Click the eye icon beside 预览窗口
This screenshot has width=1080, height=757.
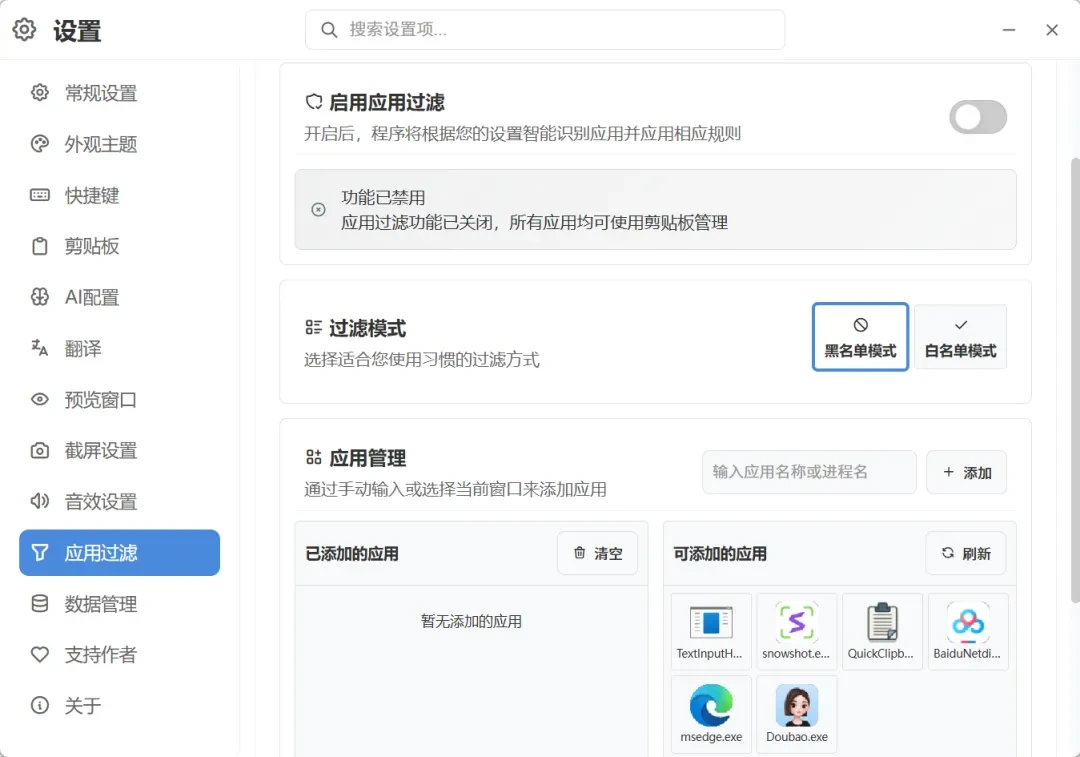40,399
